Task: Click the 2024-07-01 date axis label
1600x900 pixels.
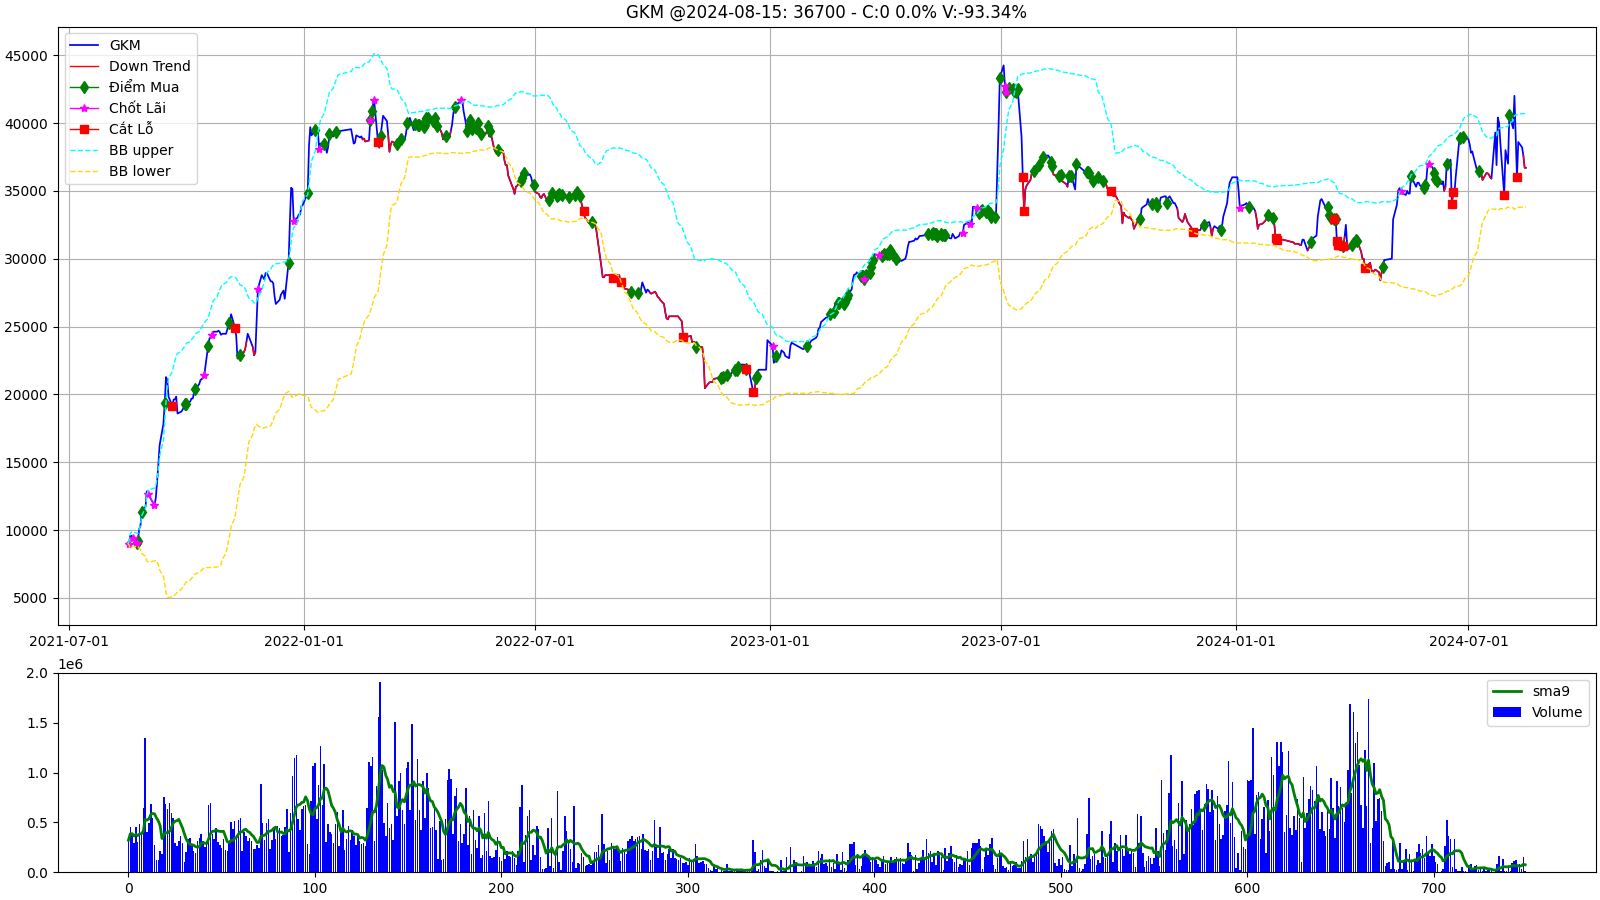Action: (1468, 641)
